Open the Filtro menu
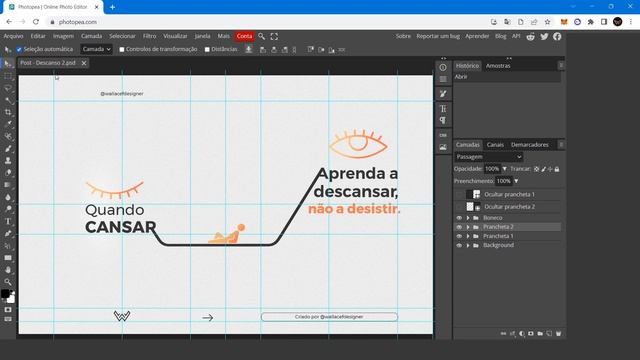This screenshot has width=640, height=360. coord(149,36)
